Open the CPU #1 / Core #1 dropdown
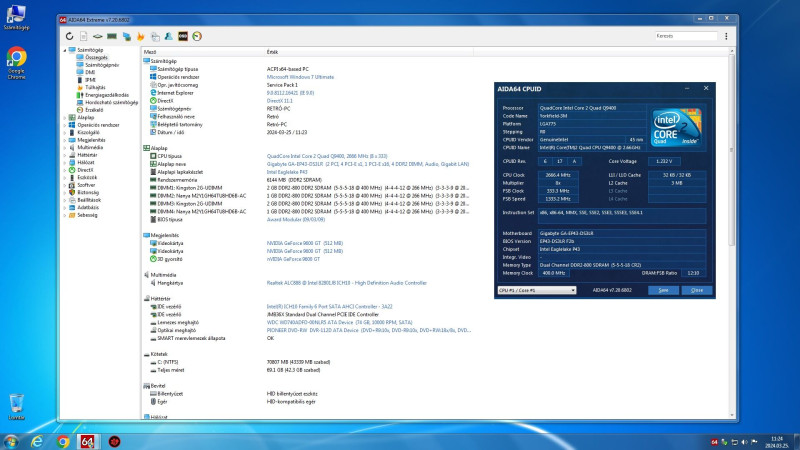The height and width of the screenshot is (450, 800). [536, 290]
